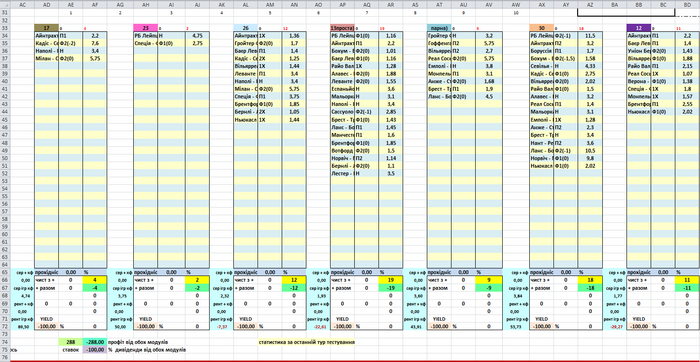
Task: Select the cell with value "4,74"
Action: point(22,295)
